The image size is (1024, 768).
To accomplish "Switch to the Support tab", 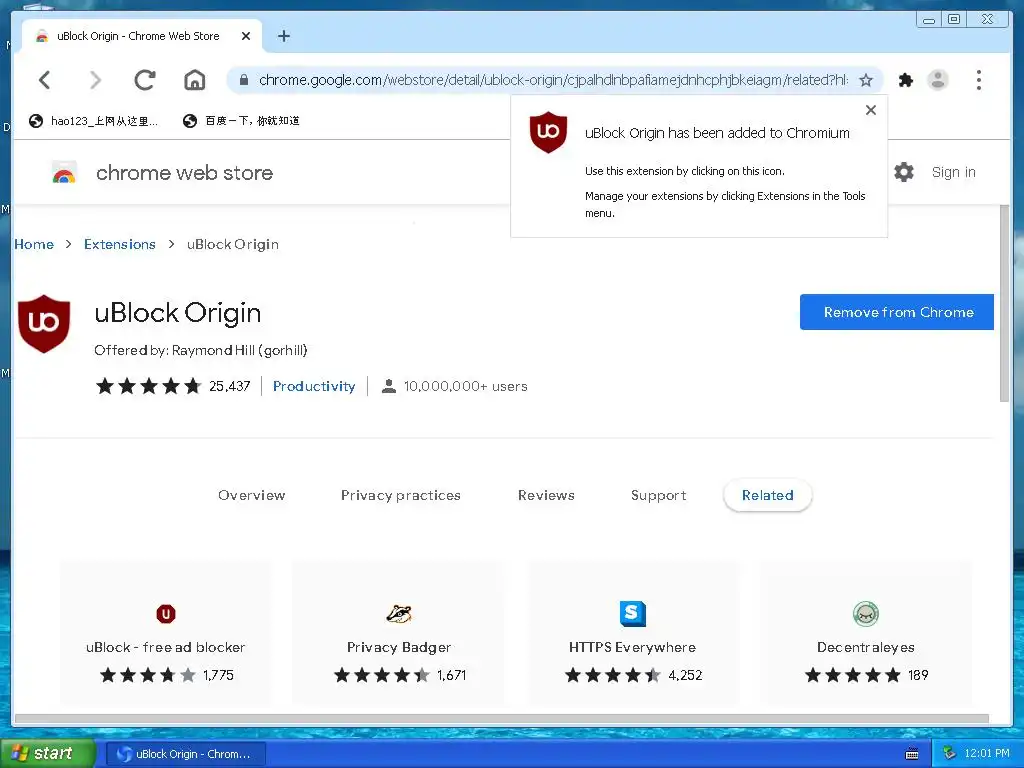I will click(658, 495).
